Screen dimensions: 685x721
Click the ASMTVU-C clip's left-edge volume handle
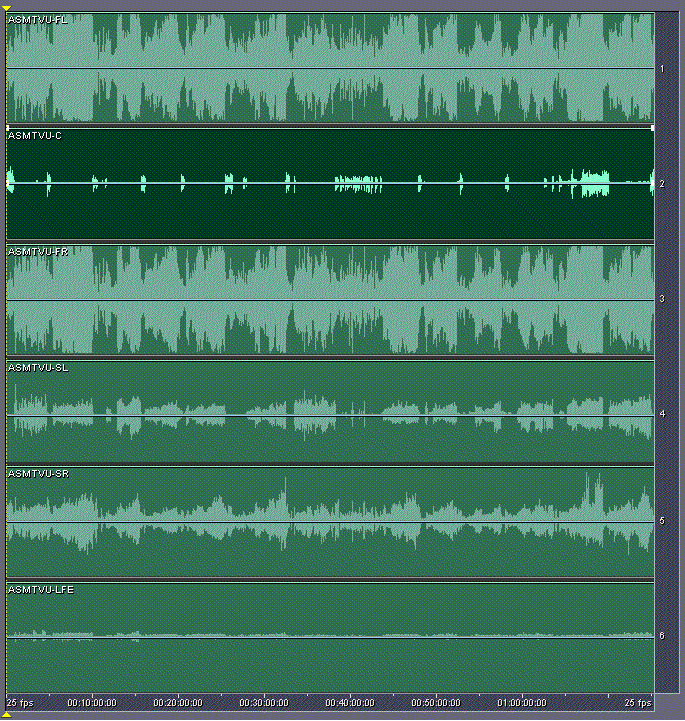click(x=7, y=183)
